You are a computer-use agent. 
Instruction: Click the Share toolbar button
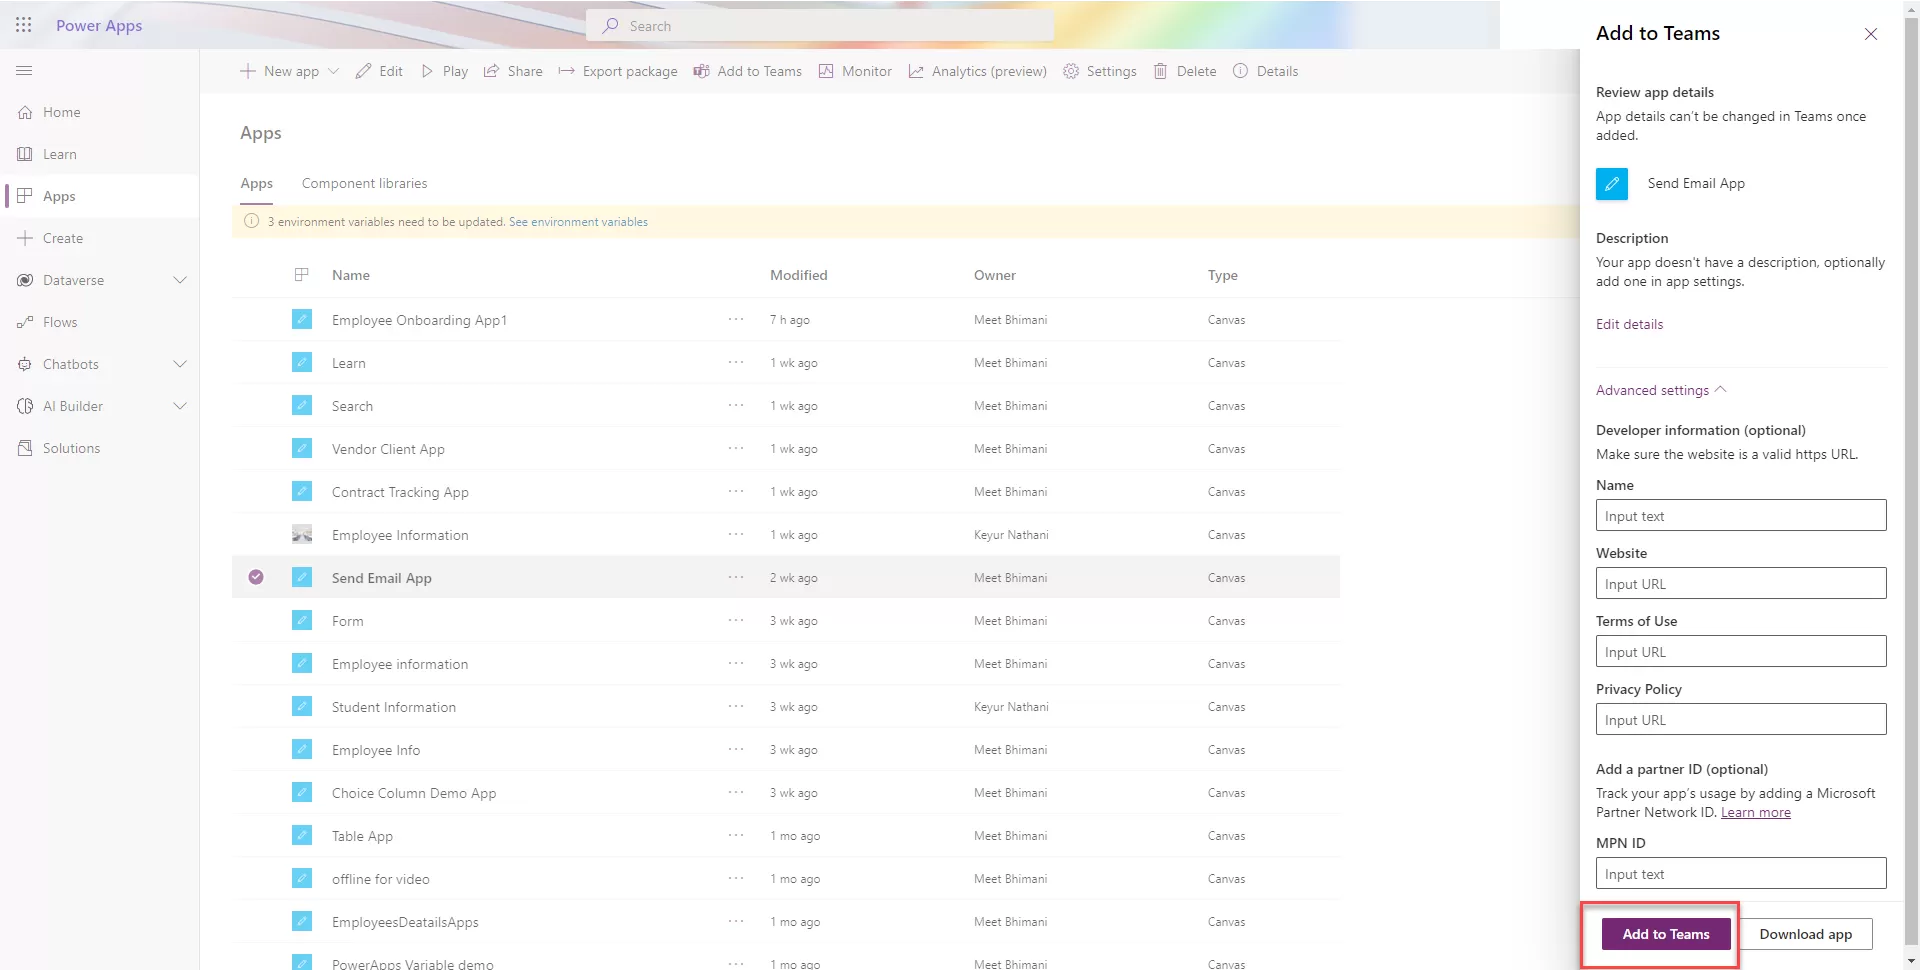513,71
